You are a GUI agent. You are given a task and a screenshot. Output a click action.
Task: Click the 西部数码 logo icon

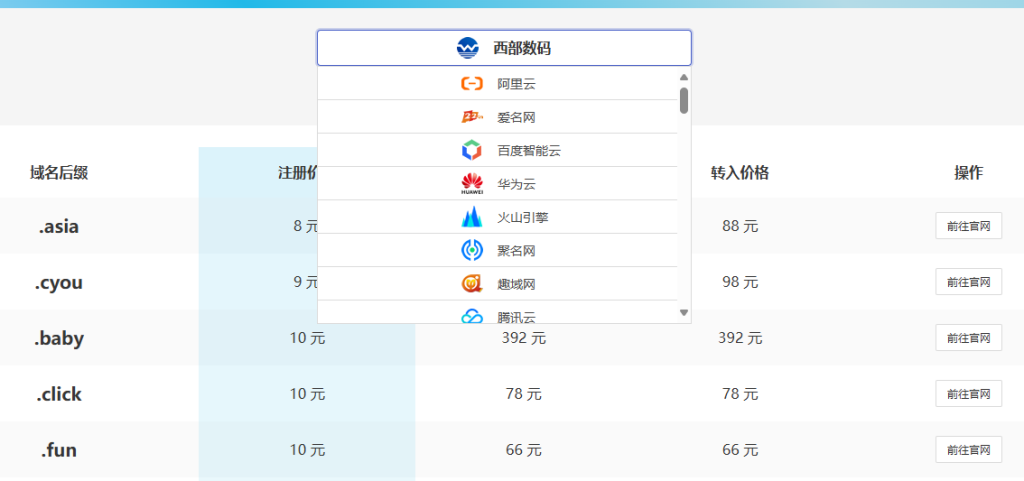468,48
